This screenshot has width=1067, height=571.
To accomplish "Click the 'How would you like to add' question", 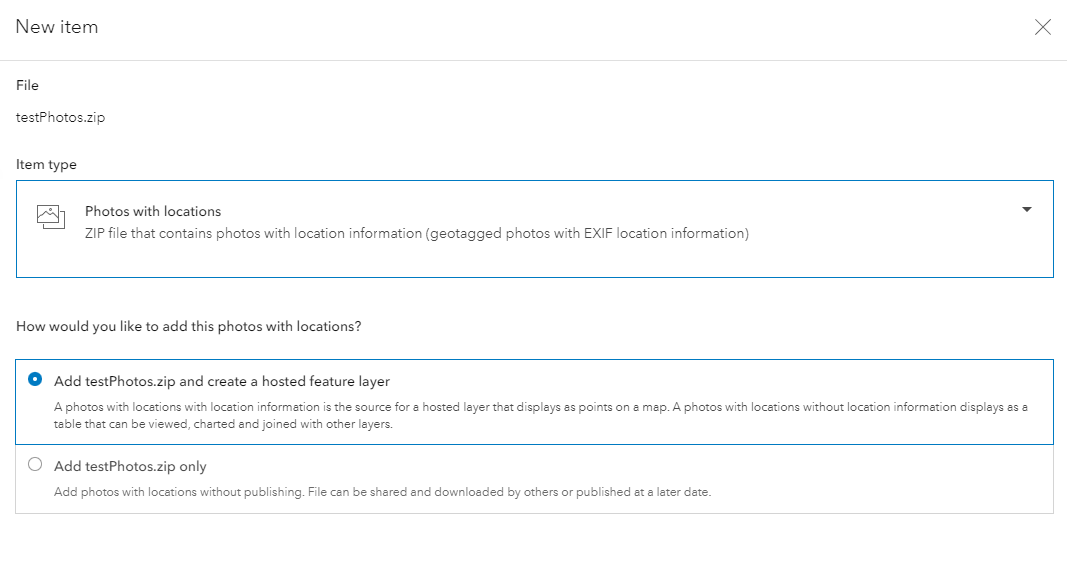I will pos(188,326).
